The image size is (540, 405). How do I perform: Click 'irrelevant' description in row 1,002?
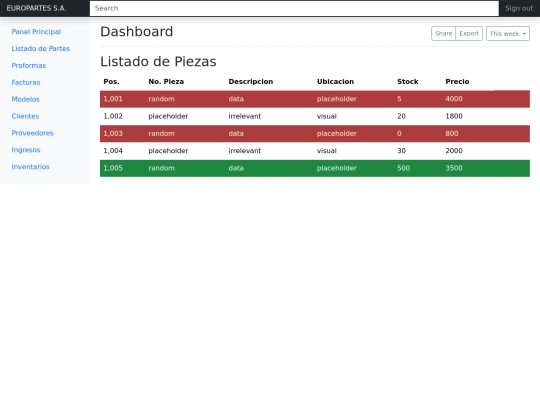245,116
